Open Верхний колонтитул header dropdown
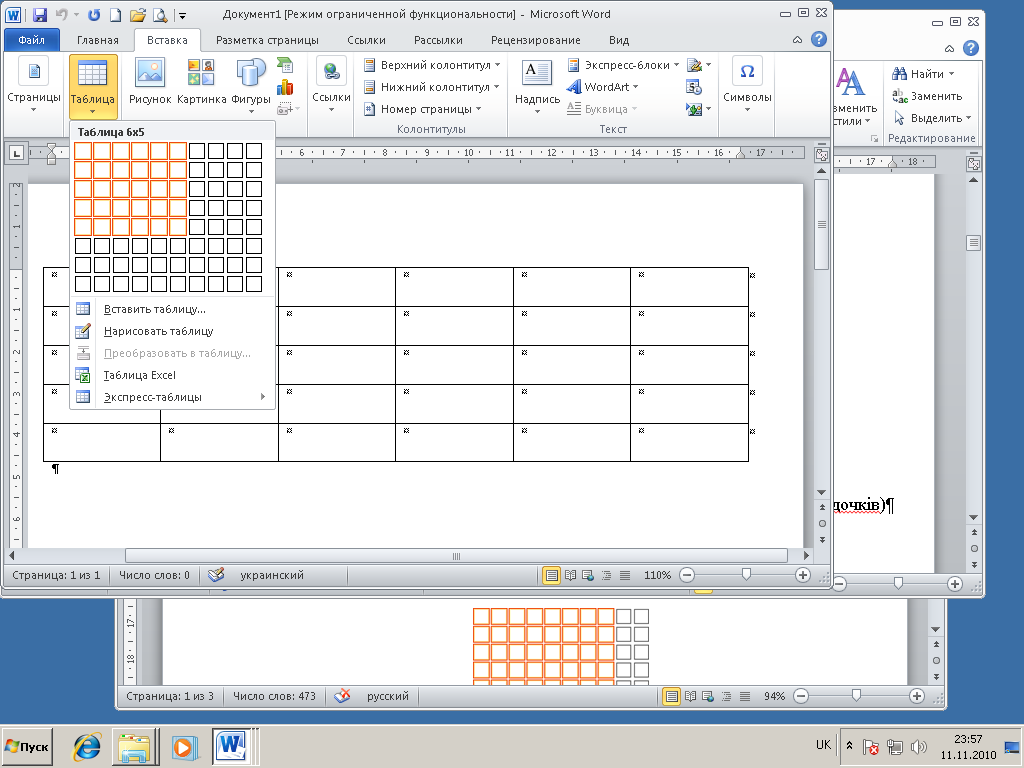The width and height of the screenshot is (1024, 768). [x=432, y=65]
